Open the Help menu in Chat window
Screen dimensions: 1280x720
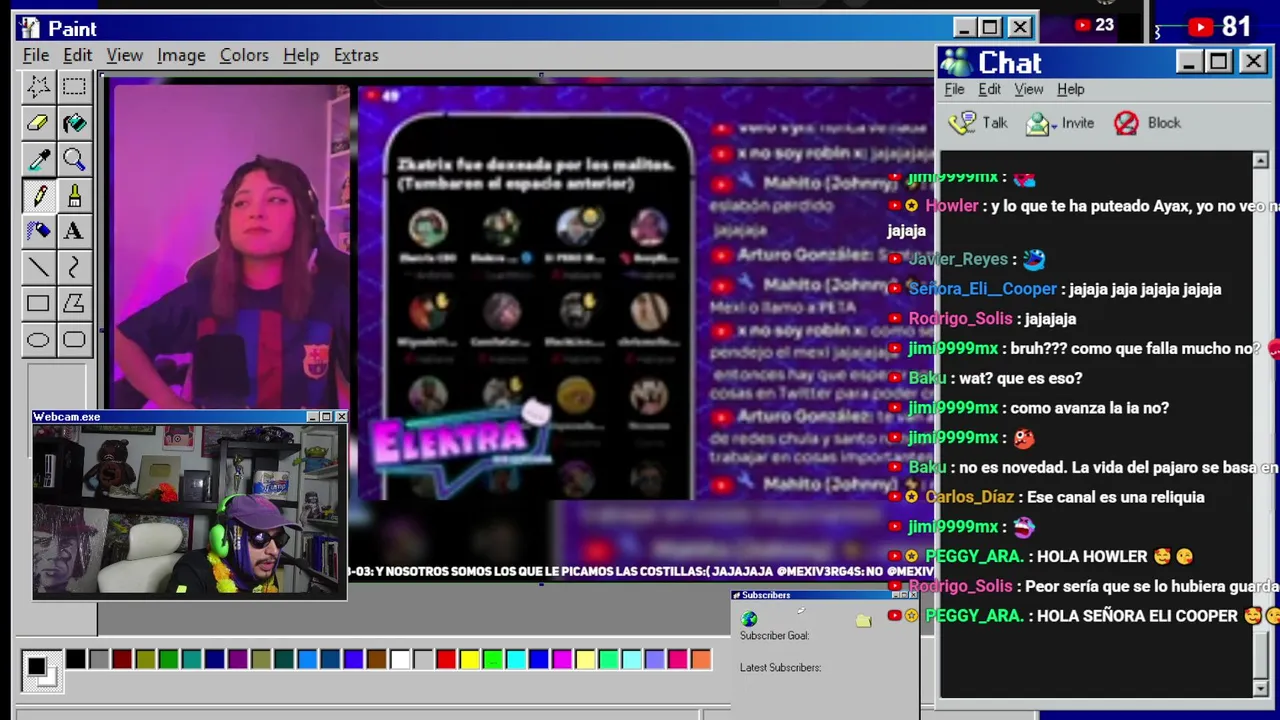click(x=1071, y=89)
